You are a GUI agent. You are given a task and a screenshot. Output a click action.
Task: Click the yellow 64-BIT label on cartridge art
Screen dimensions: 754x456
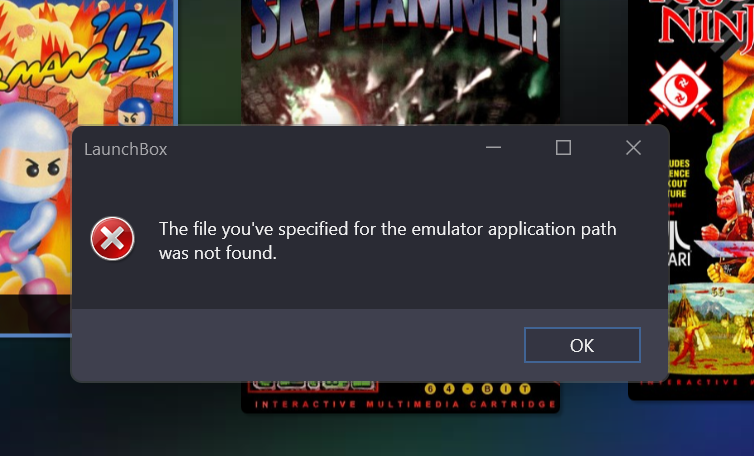click(x=477, y=389)
